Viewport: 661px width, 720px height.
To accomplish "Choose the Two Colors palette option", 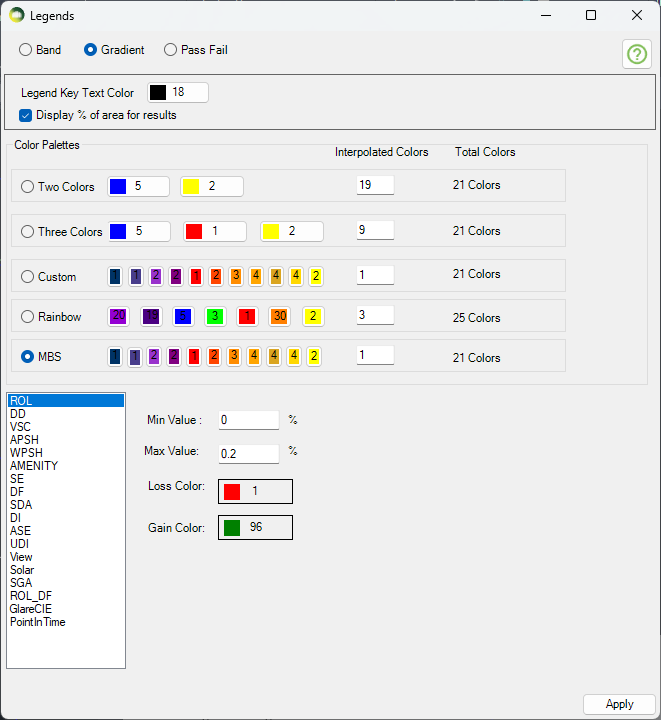I will (58, 186).
